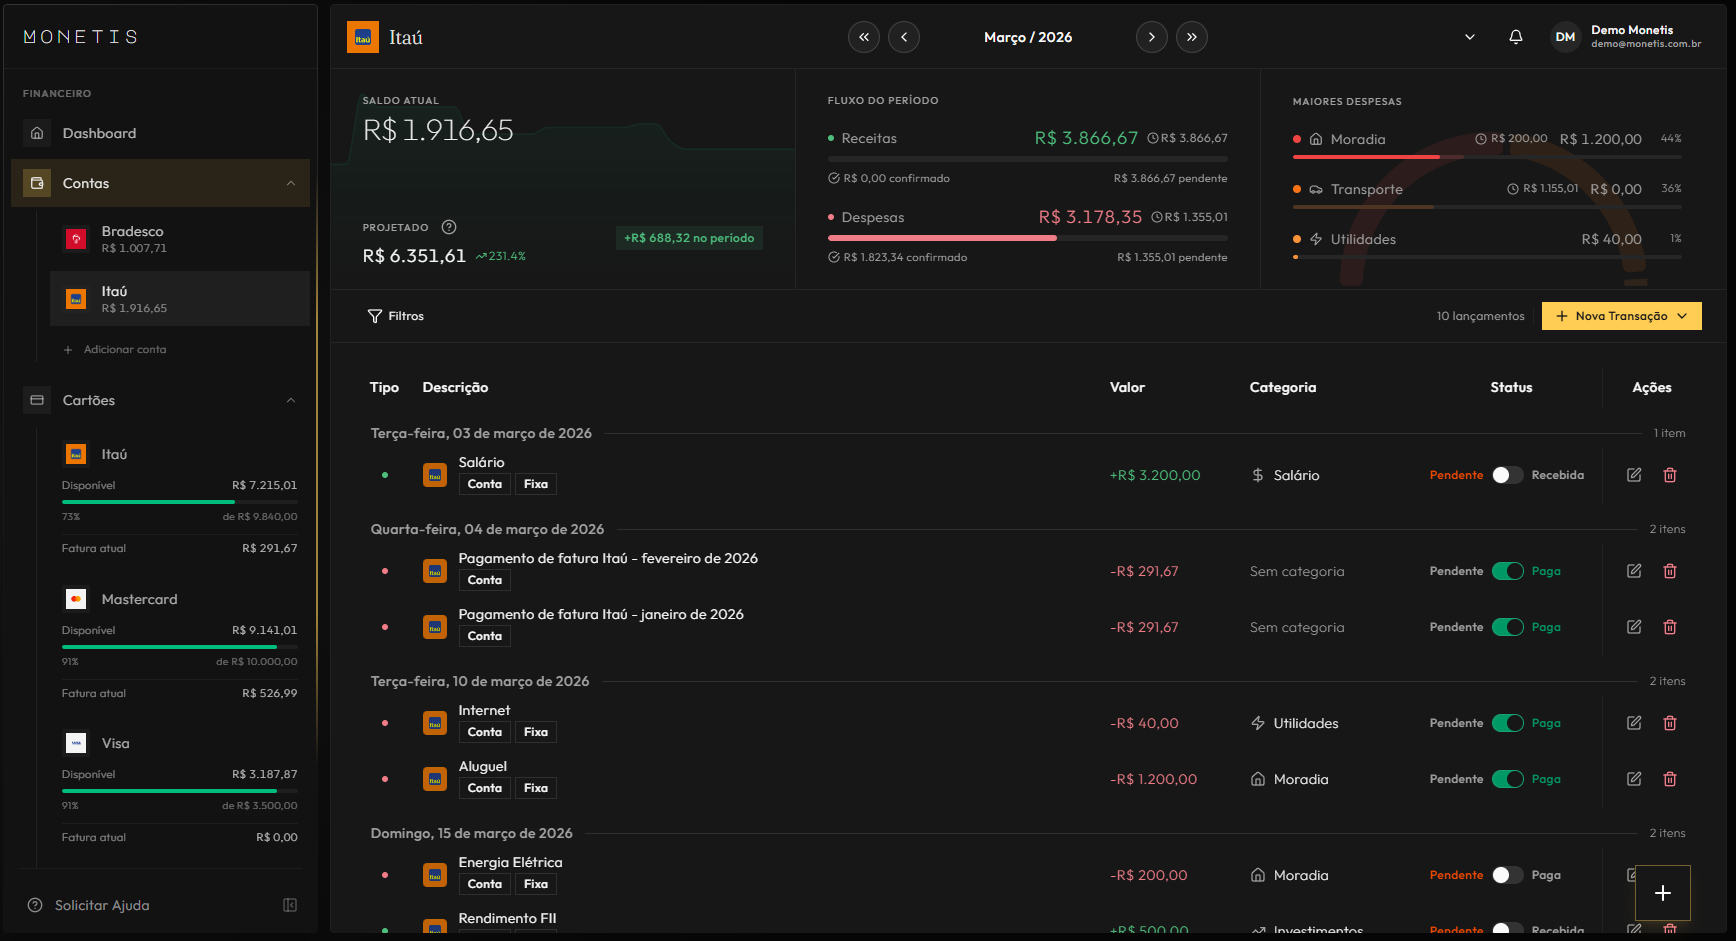This screenshot has height=941, width=1736.
Task: Click the help icon next to Projetado
Action: [449, 227]
